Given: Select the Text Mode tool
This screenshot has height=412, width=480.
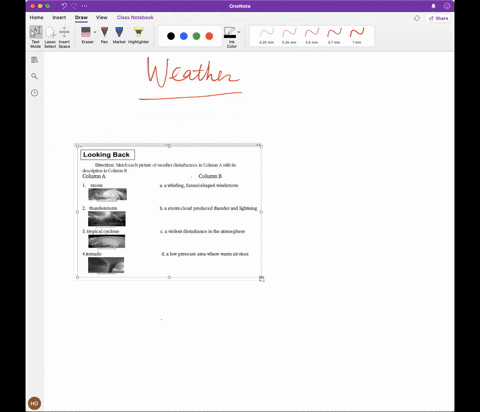Looking at the screenshot, I should [36, 37].
